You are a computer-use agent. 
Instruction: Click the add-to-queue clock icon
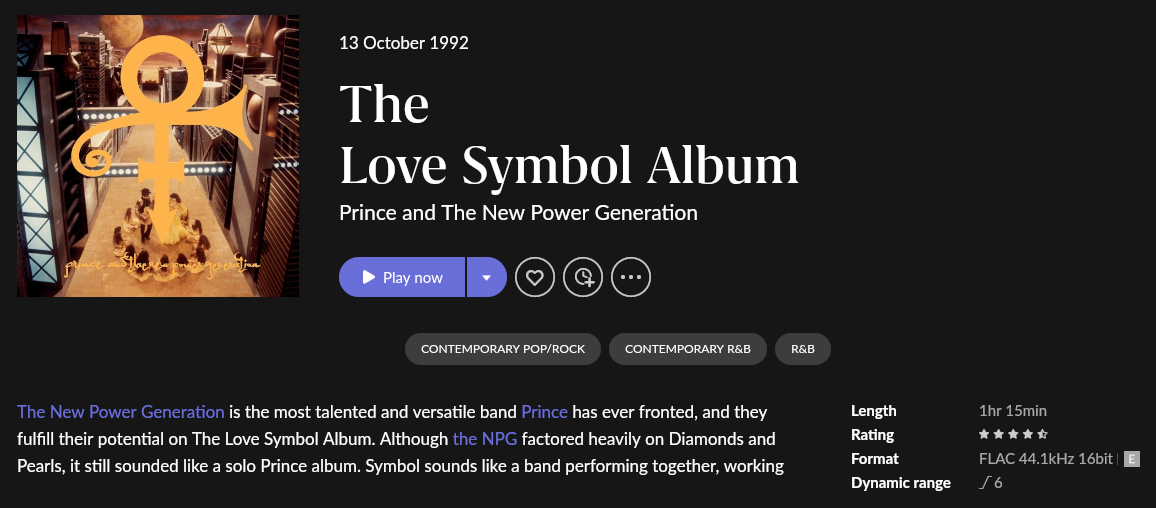583,277
